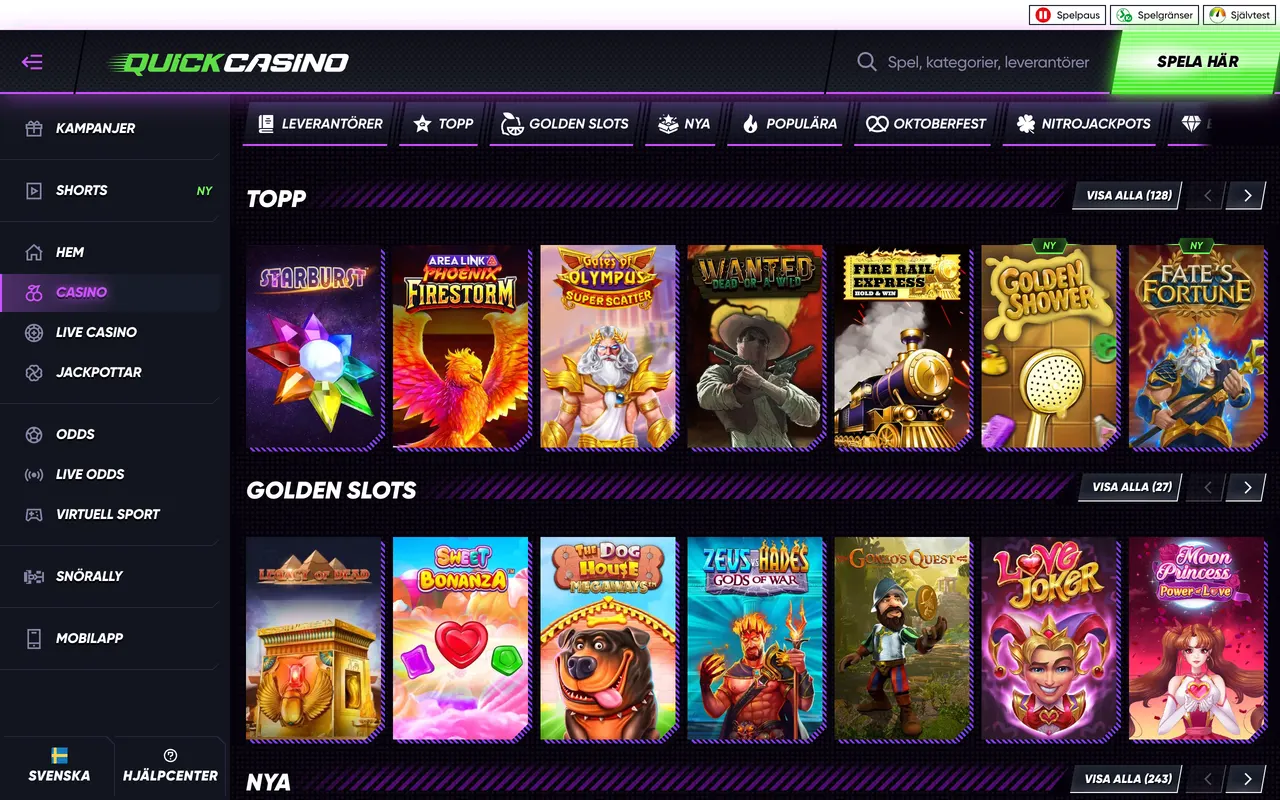Click the Spelpaus red pause icon
The image size is (1280, 800).
coord(1044,15)
